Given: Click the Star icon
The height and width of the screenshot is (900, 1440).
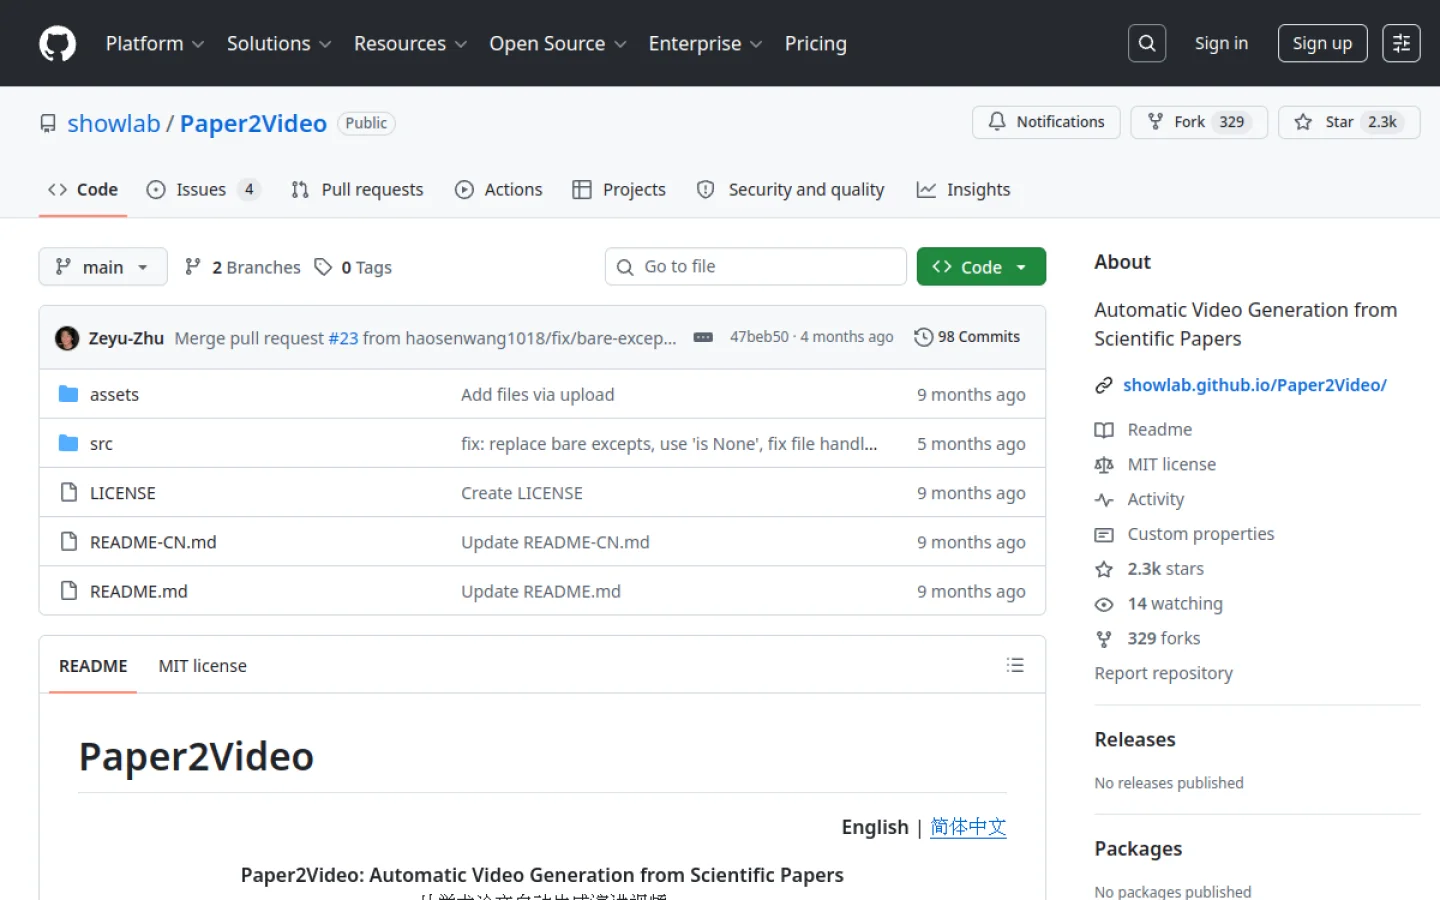Looking at the screenshot, I should pyautogui.click(x=1303, y=122).
